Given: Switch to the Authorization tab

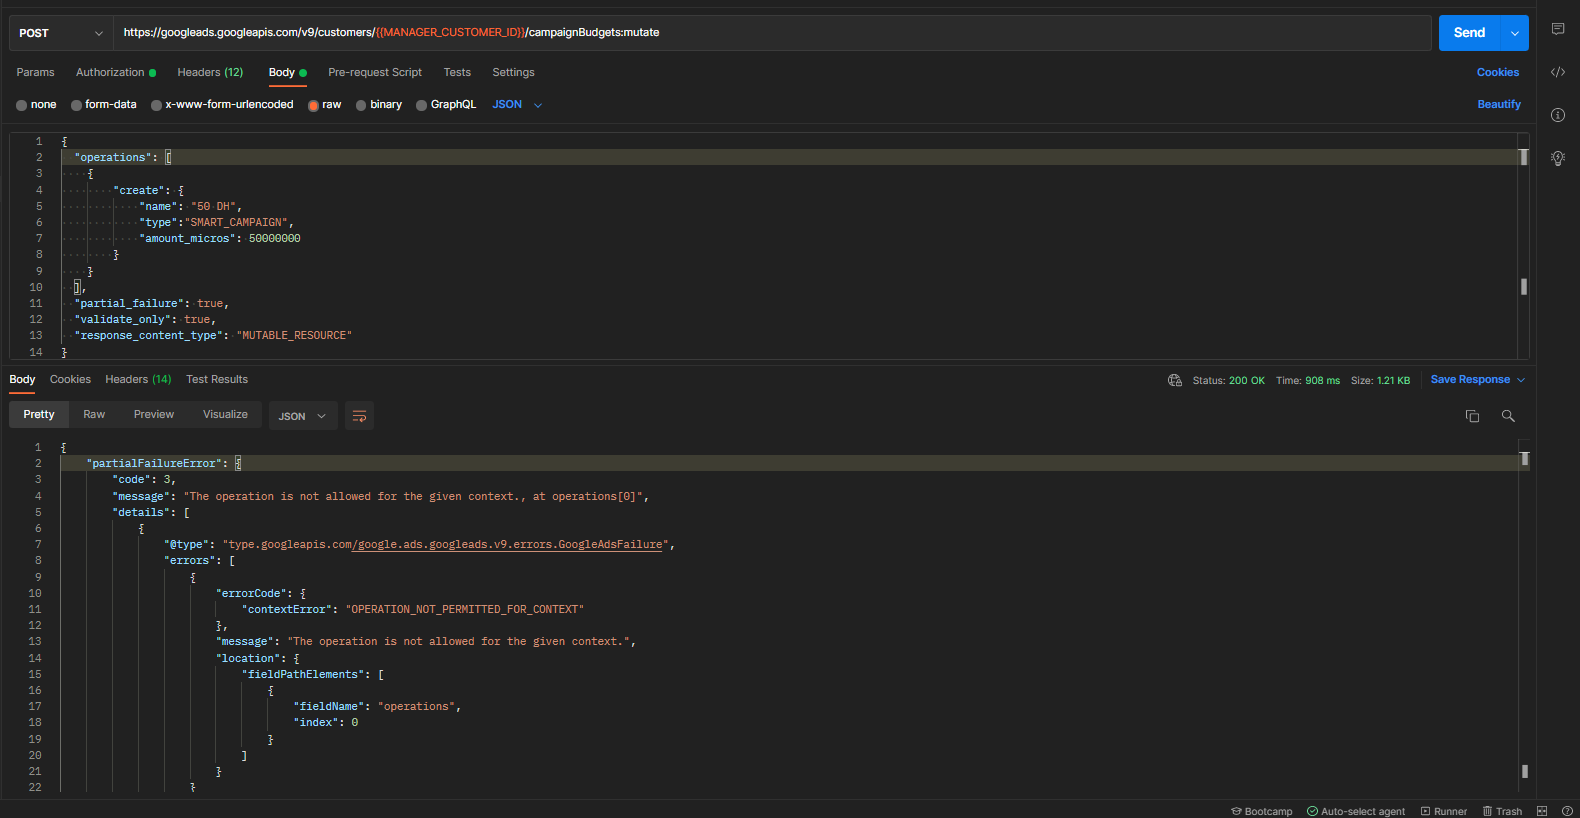Looking at the screenshot, I should [x=116, y=72].
